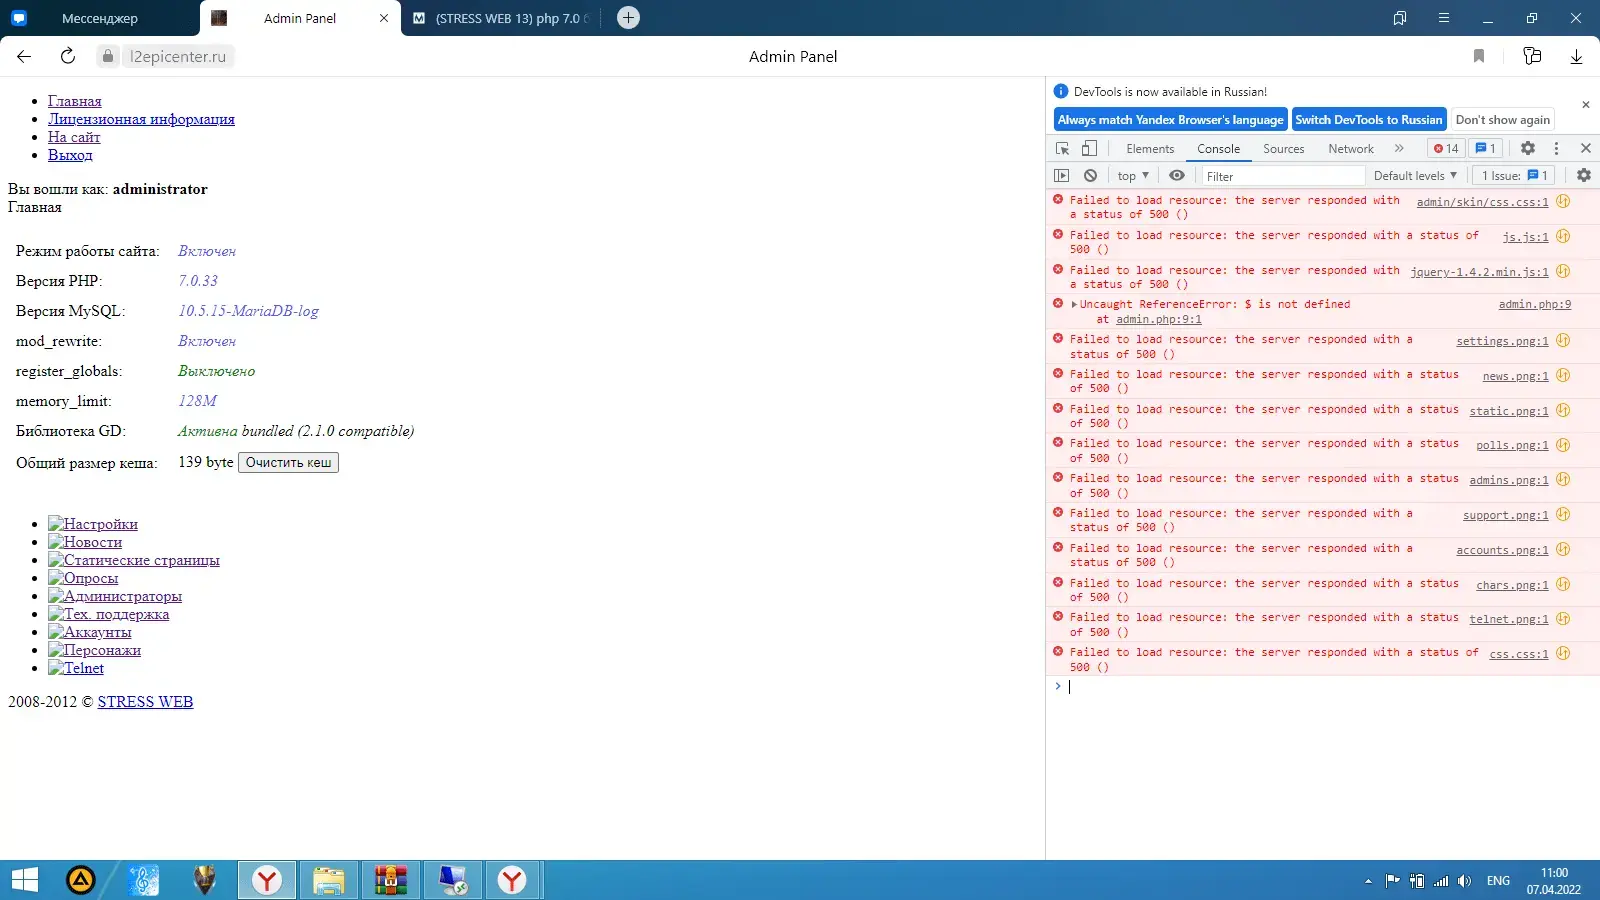Open jquery-1.4.2.min.js:1 source link
The height and width of the screenshot is (900, 1600).
[x=1479, y=272]
